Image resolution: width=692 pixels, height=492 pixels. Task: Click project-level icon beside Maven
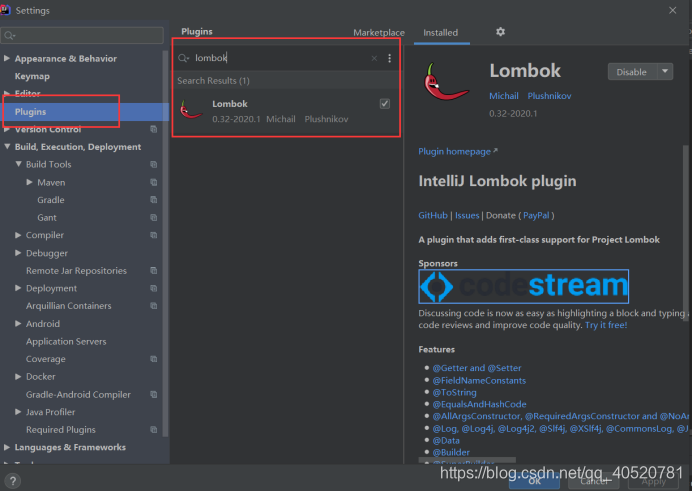154,182
